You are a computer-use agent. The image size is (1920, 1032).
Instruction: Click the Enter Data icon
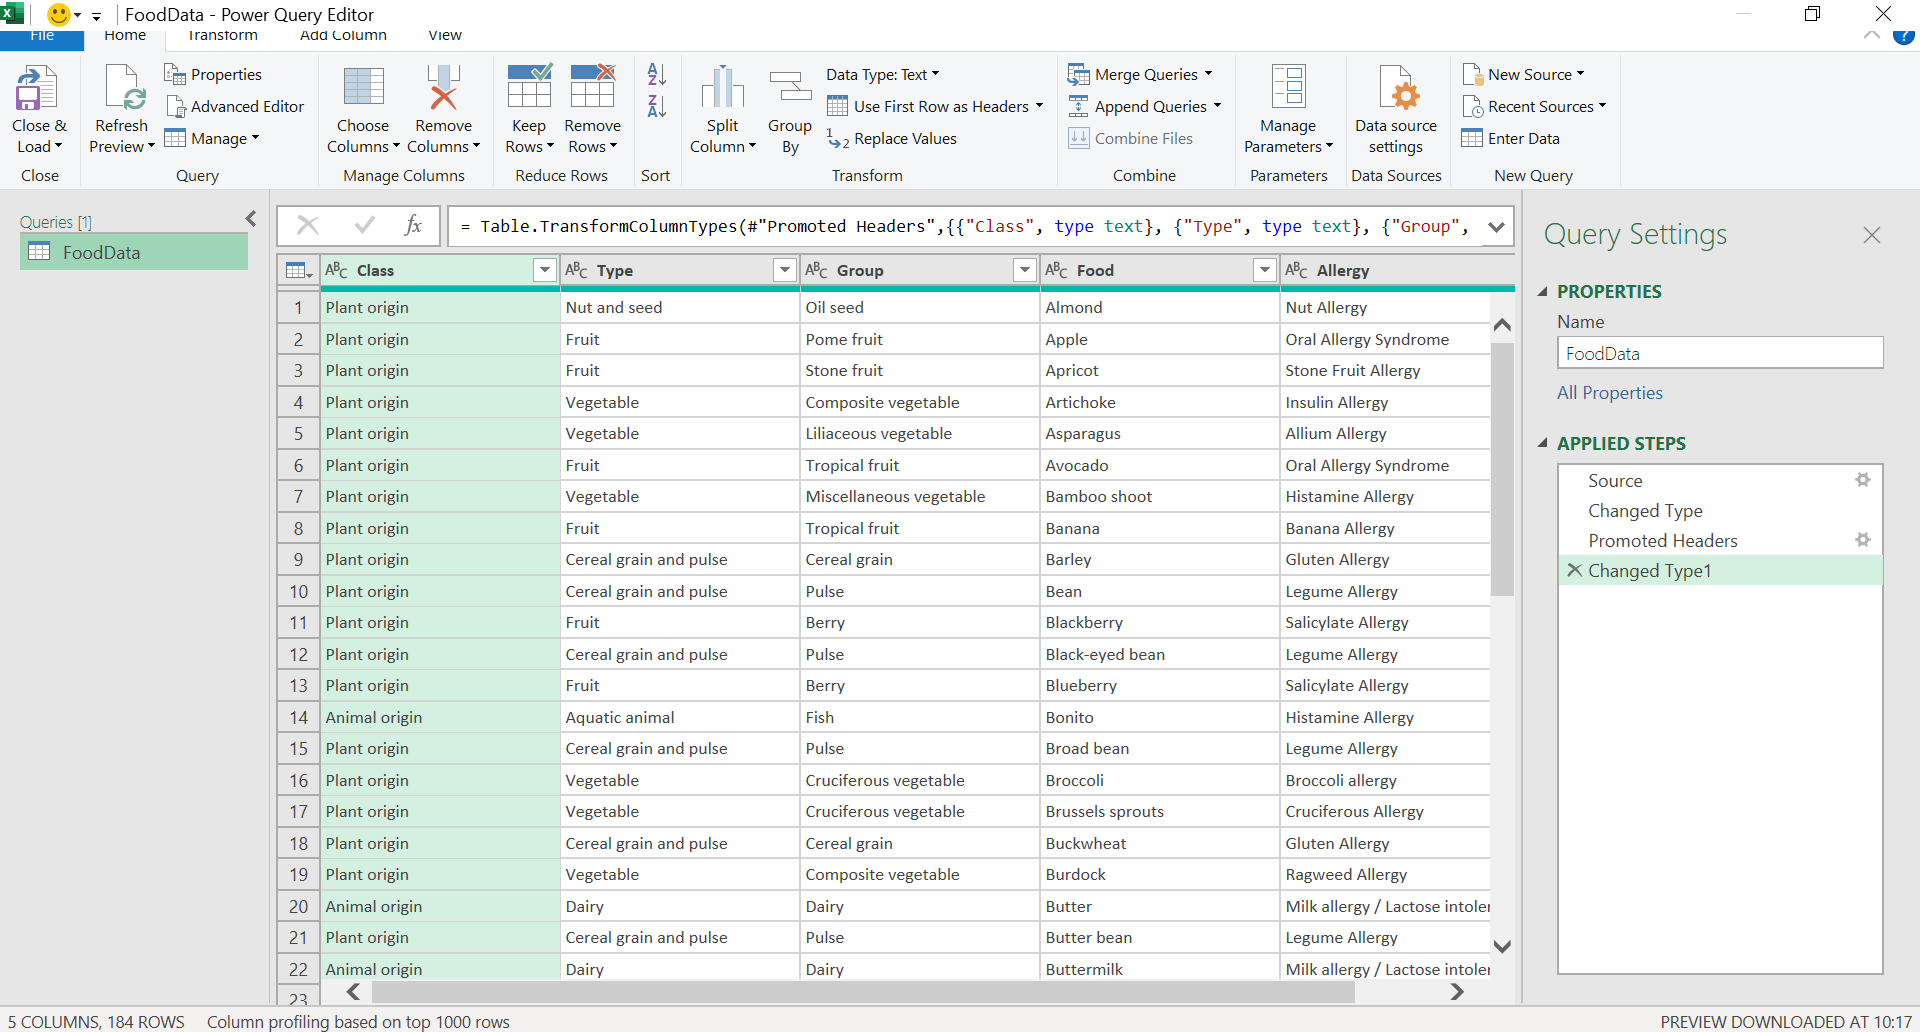[x=1472, y=139]
